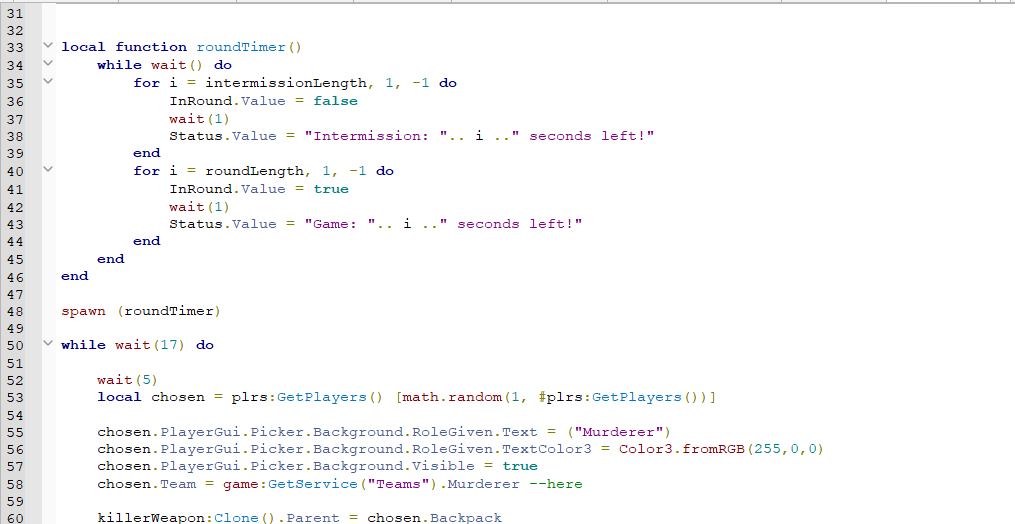Screen dimensions: 1015x524
Task: Click the "Intermission: " string on line 38
Action: click(x=376, y=136)
